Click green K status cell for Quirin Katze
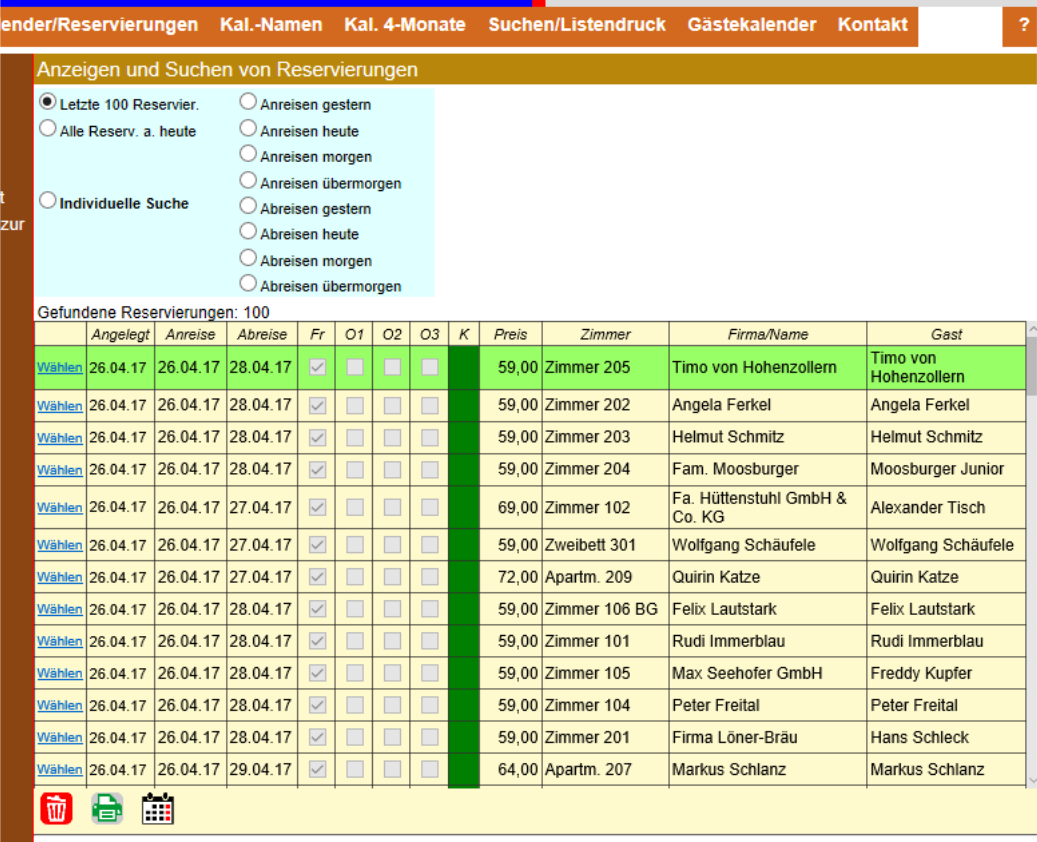 point(464,577)
